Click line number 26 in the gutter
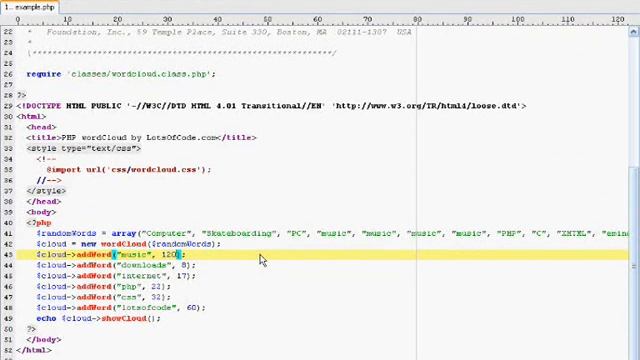 click(8, 74)
